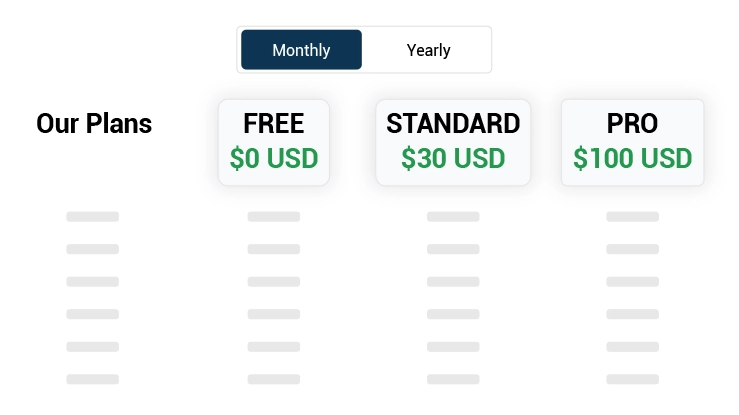
Task: Click first placeholder bar in FREE column
Action: point(273,216)
